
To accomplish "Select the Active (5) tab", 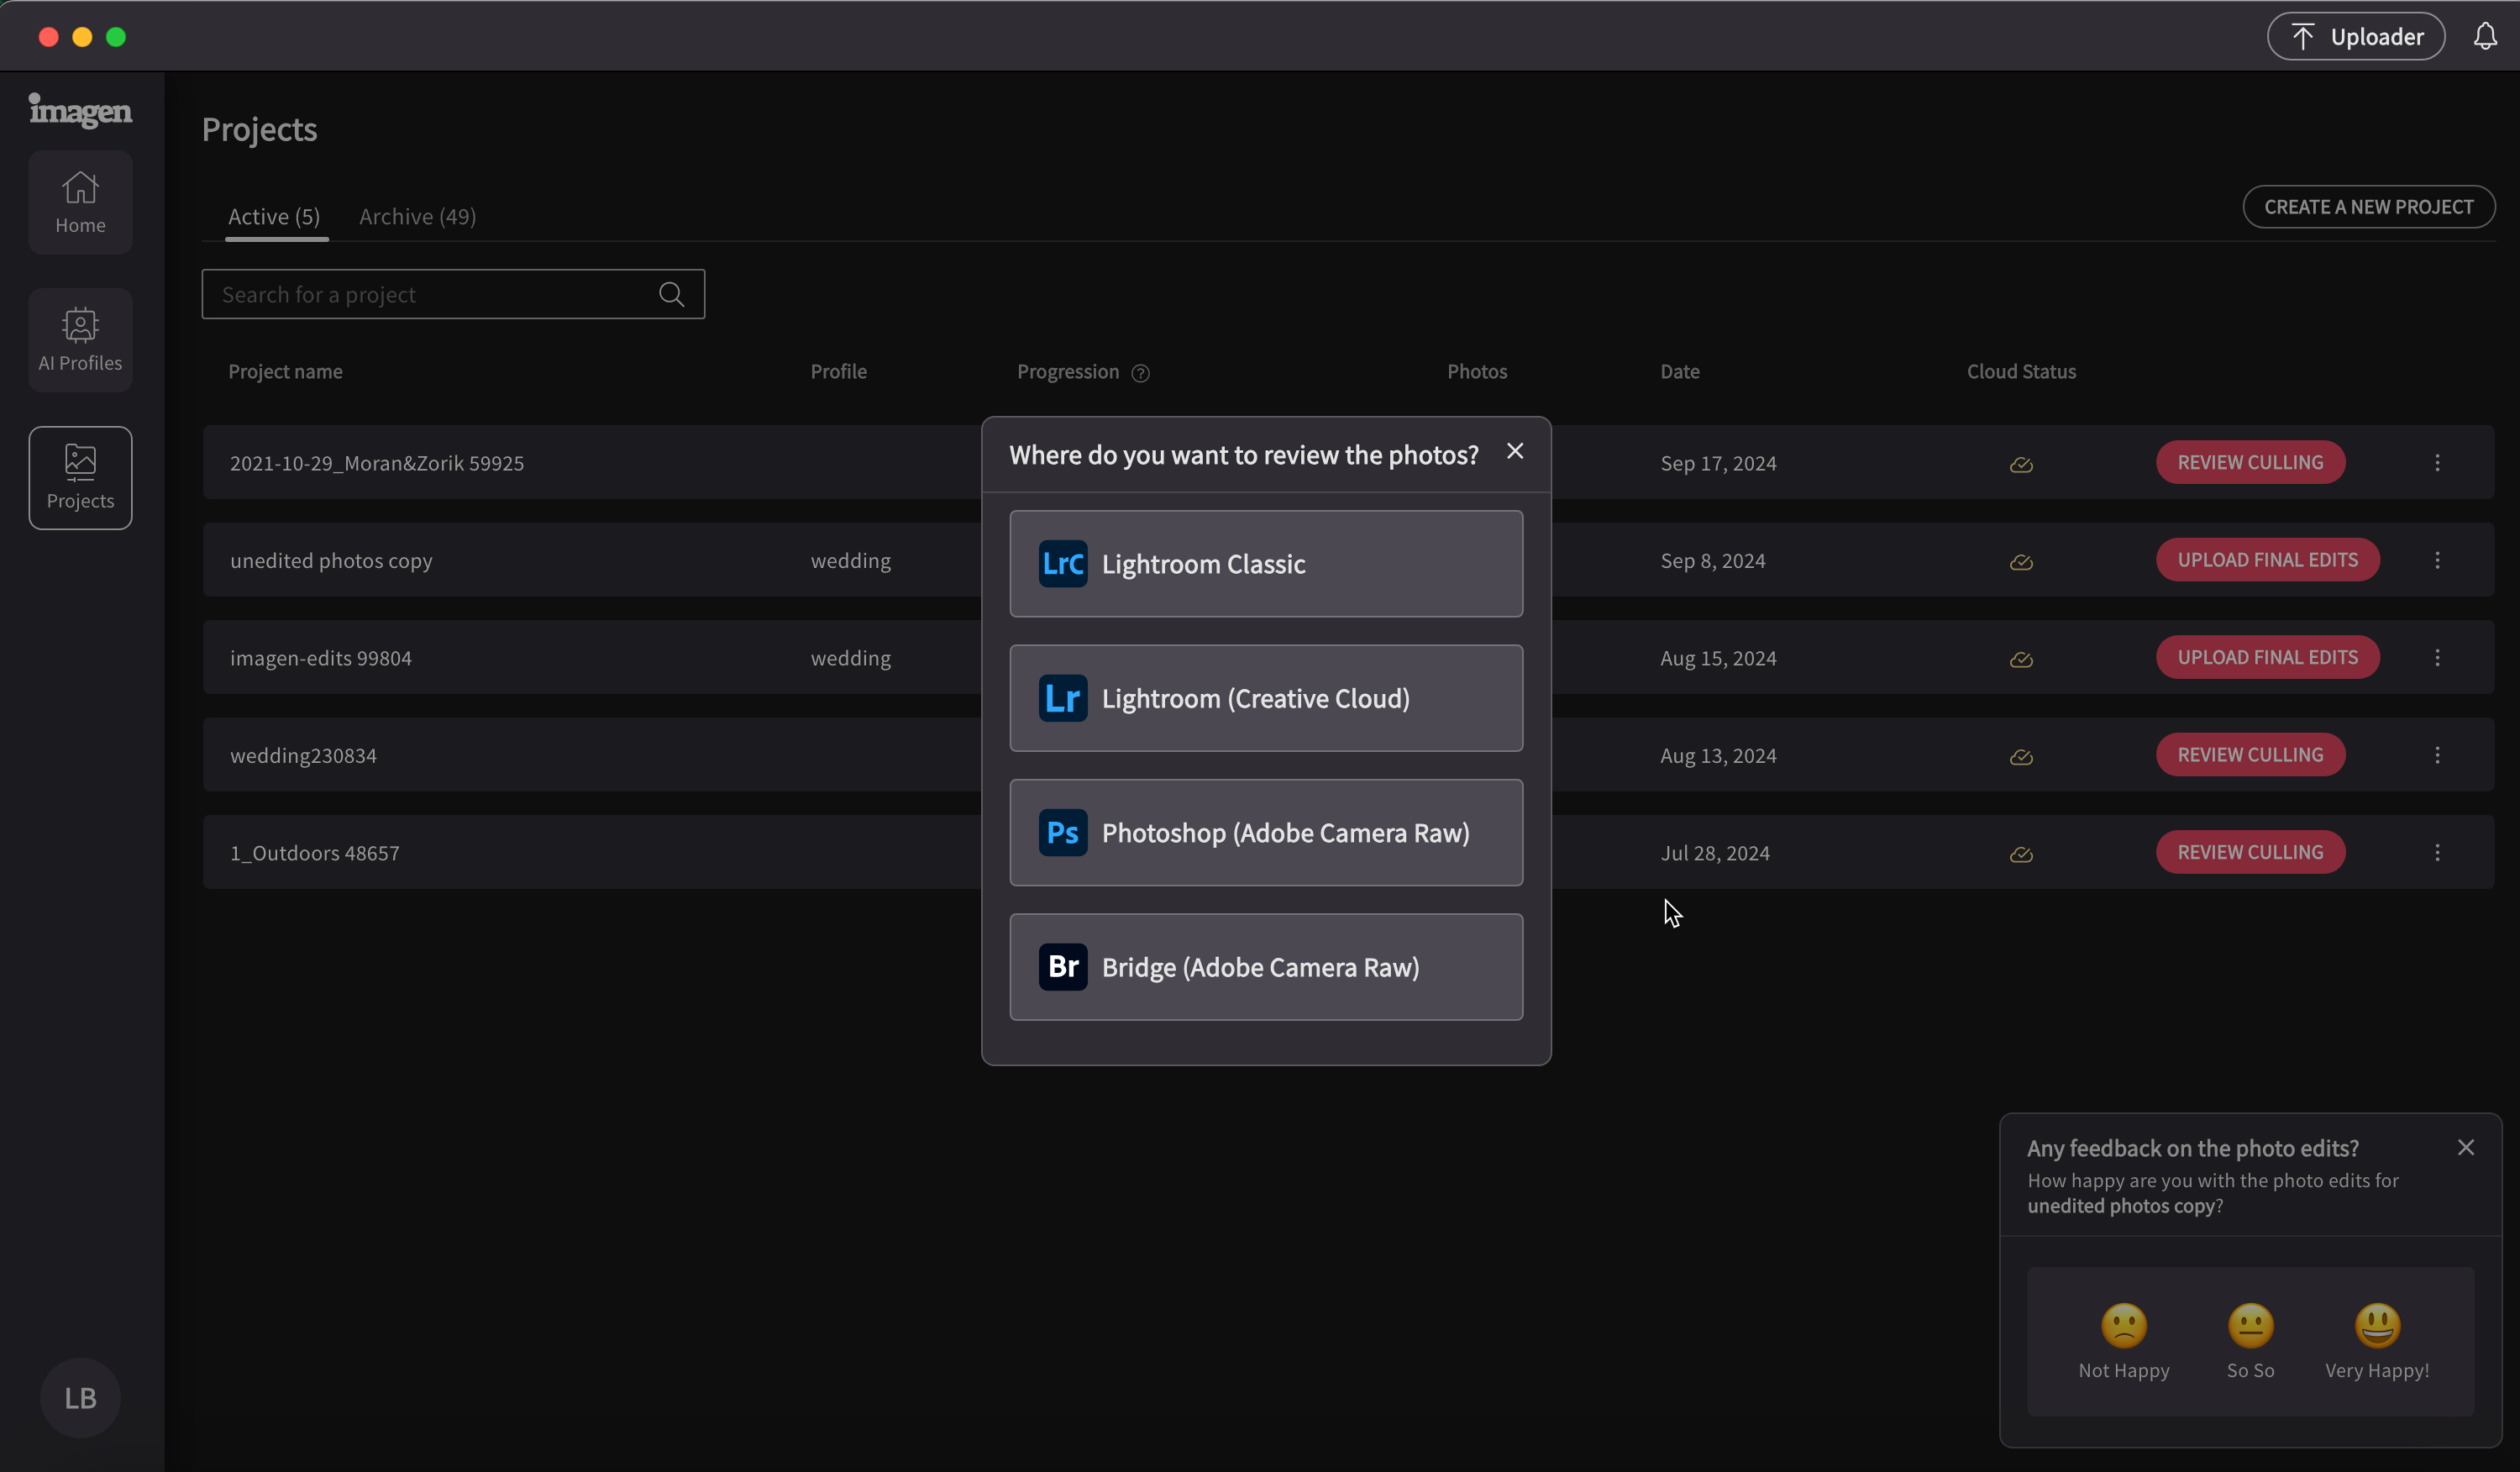I will click(274, 216).
